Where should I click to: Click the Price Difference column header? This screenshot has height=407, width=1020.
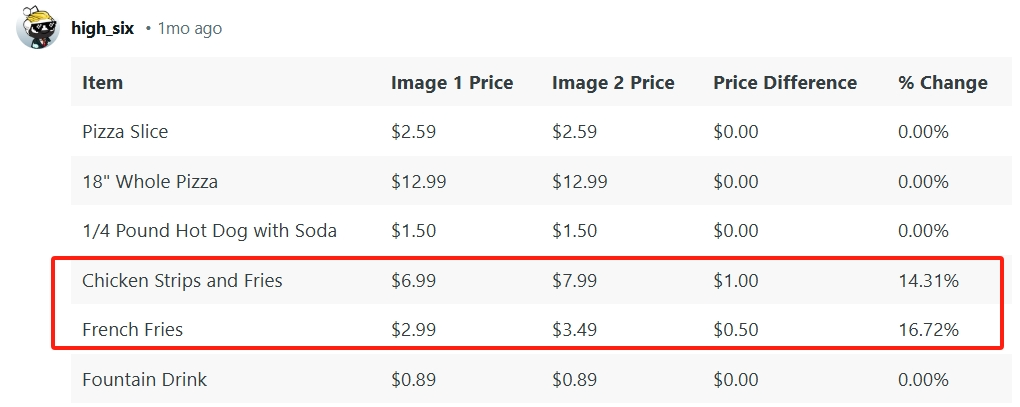785,83
